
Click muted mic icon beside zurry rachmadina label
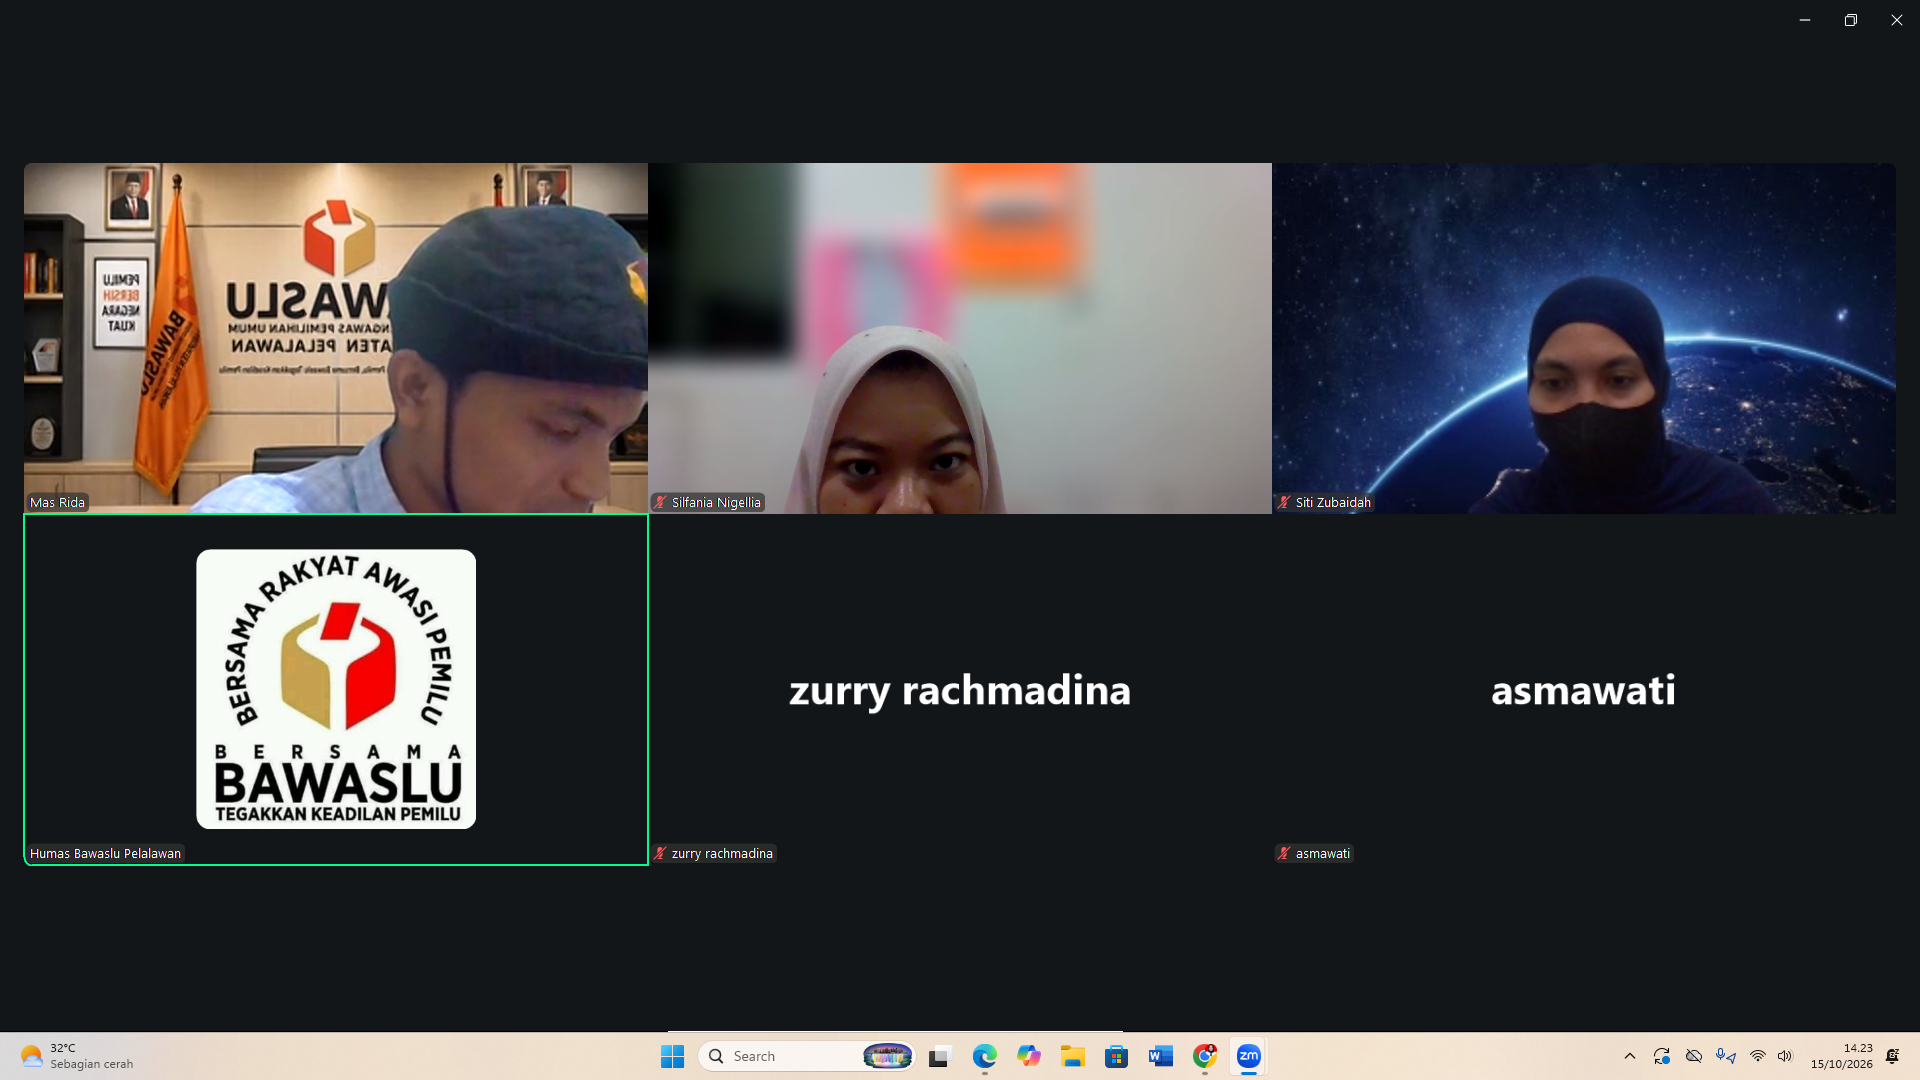[660, 853]
